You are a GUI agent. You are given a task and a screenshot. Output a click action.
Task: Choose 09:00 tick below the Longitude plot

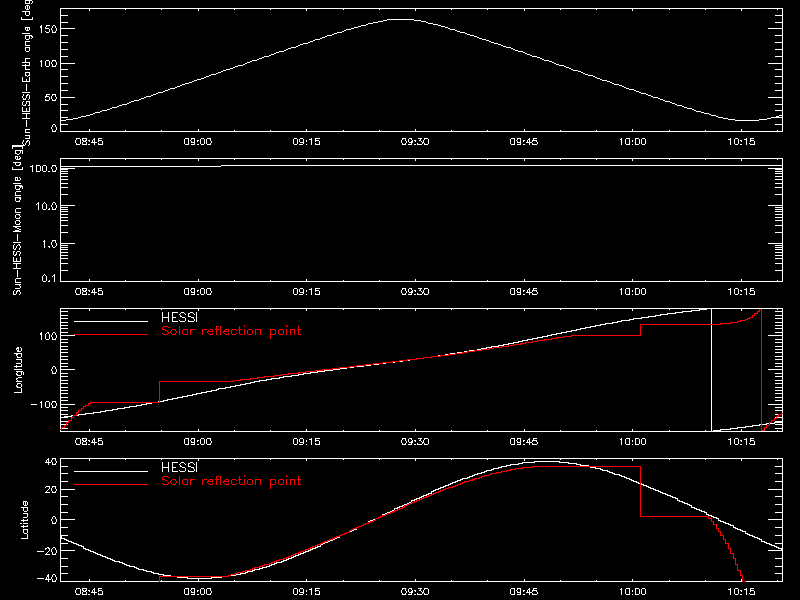click(x=197, y=442)
